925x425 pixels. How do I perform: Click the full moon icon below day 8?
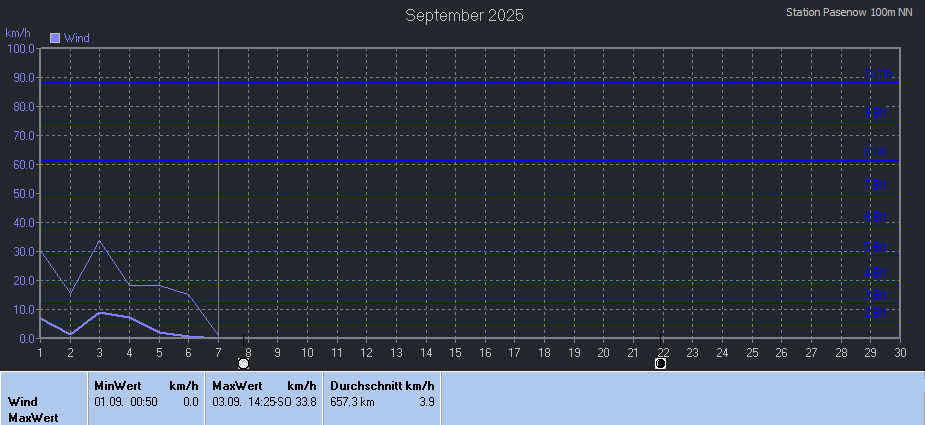pos(243,364)
